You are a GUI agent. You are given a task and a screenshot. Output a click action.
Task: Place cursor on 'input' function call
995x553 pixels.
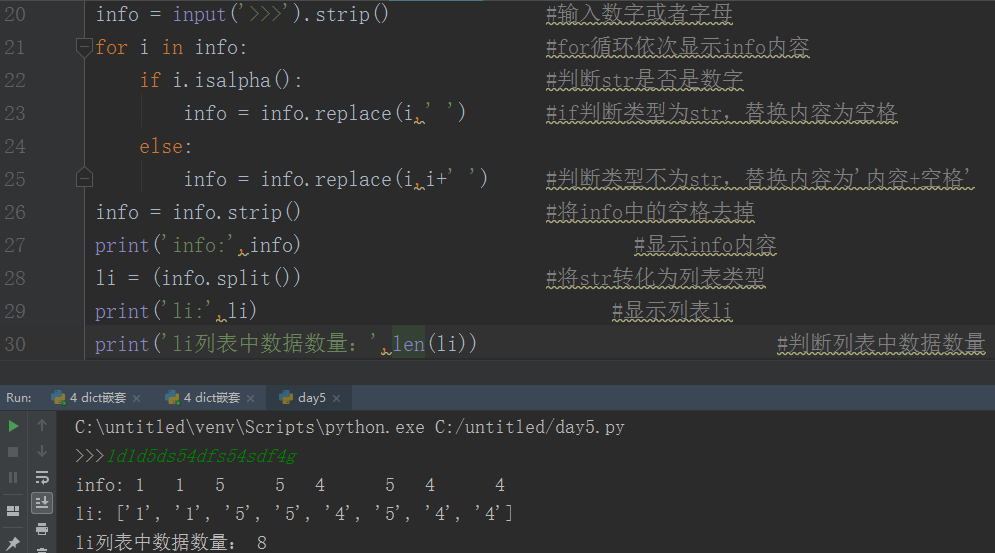click(x=199, y=14)
